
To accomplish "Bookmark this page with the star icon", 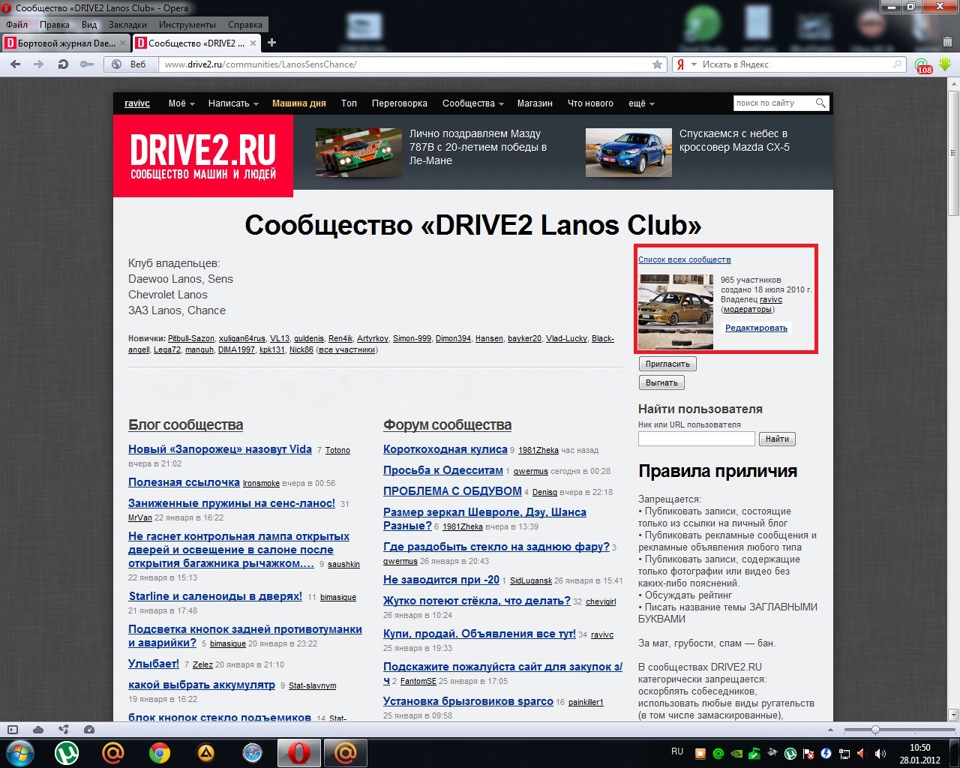I will (657, 64).
